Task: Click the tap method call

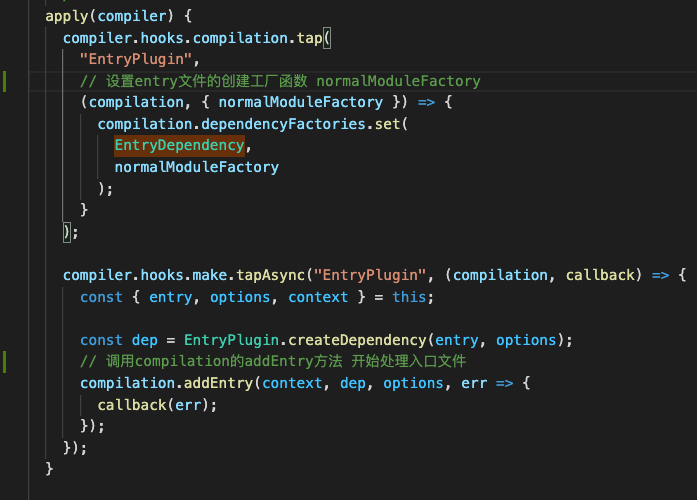Action: point(309,38)
